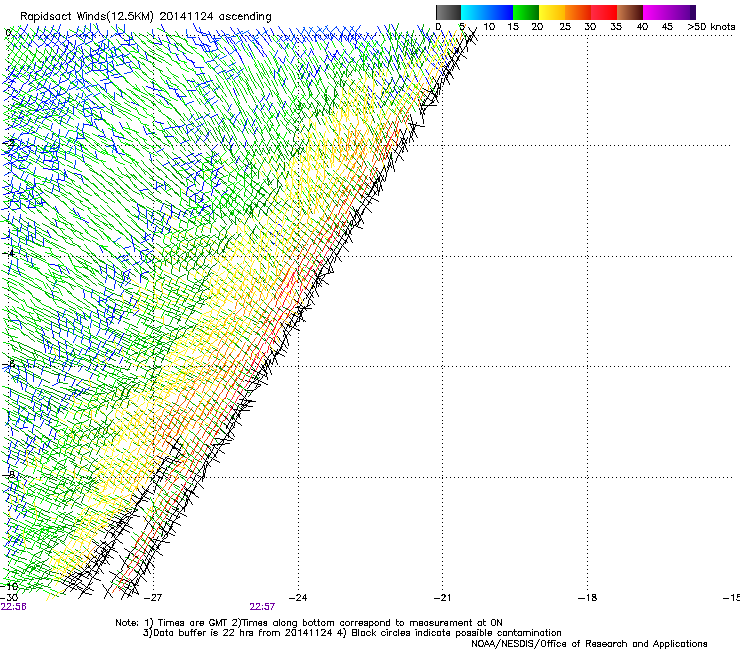Screen dimensions: 740x650
Task: Click the "20" legend scale label
Action: tap(537, 27)
